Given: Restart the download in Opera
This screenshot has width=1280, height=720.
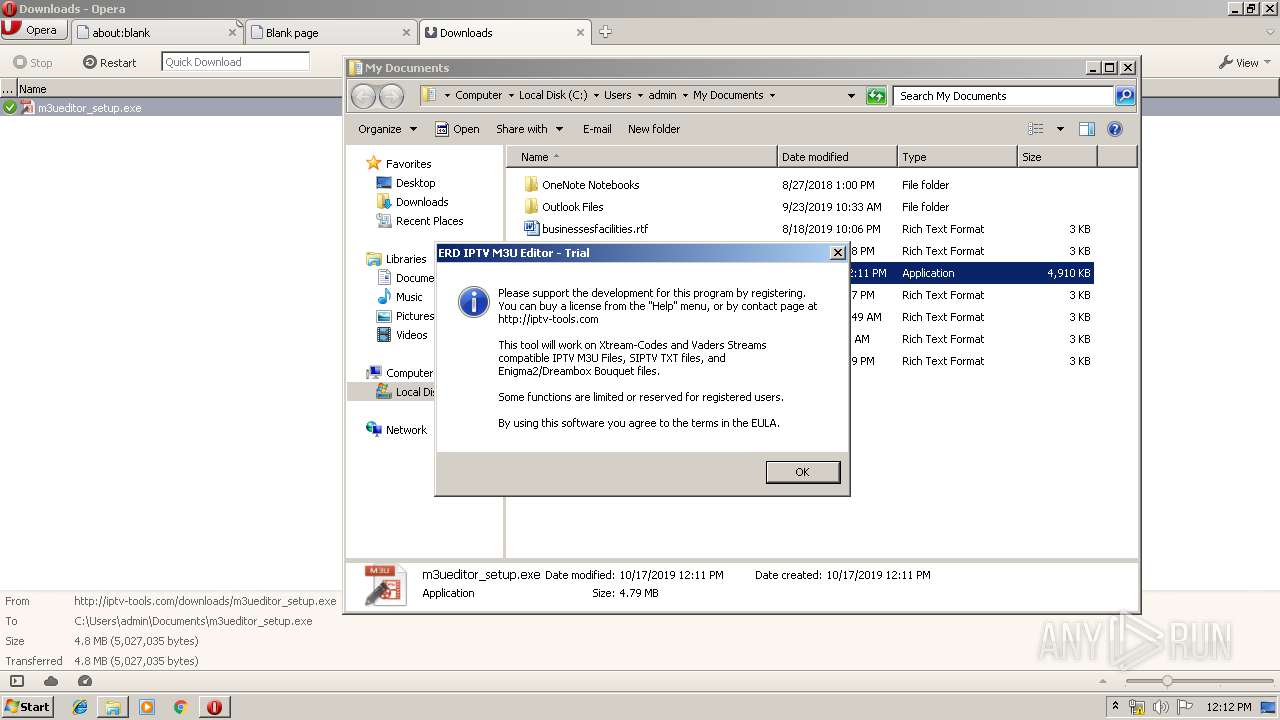Looking at the screenshot, I should tap(110, 62).
